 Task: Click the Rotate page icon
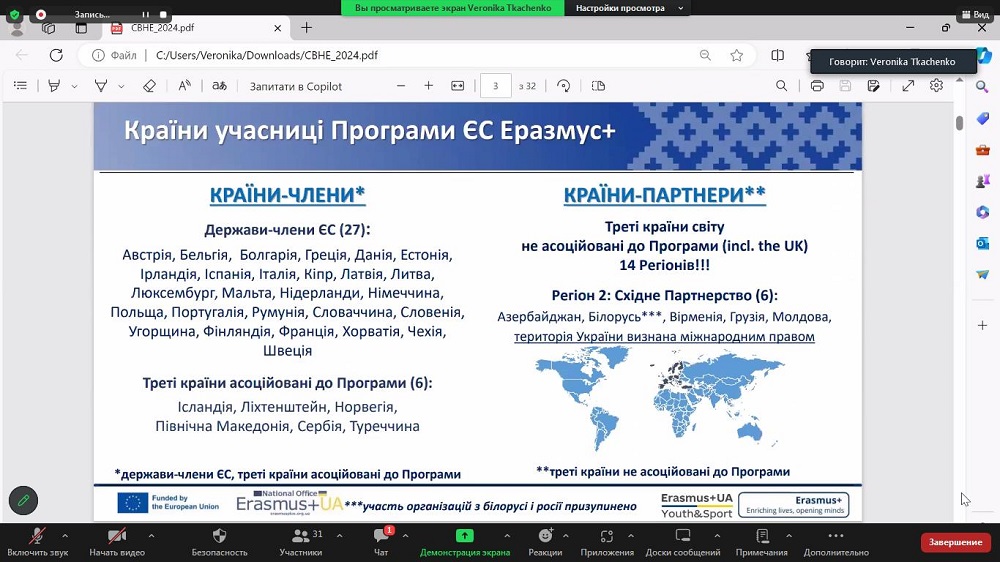tap(563, 86)
